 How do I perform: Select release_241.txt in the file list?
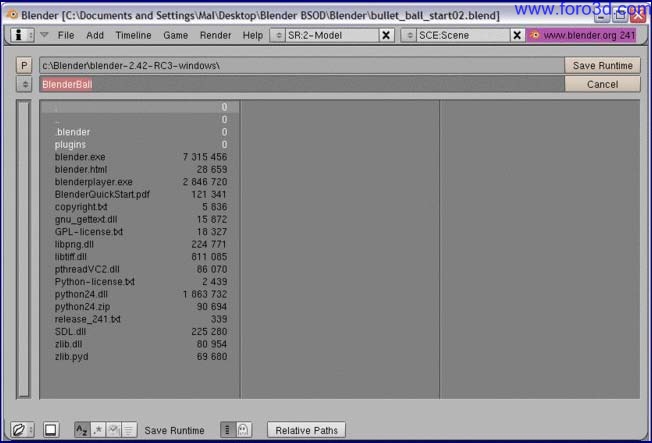(x=140, y=319)
